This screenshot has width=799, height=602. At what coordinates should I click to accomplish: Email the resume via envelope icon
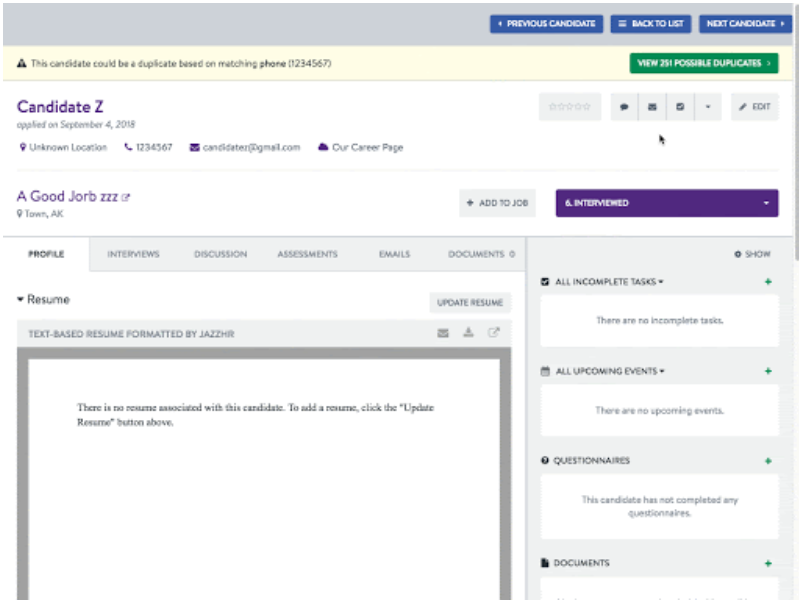(443, 333)
